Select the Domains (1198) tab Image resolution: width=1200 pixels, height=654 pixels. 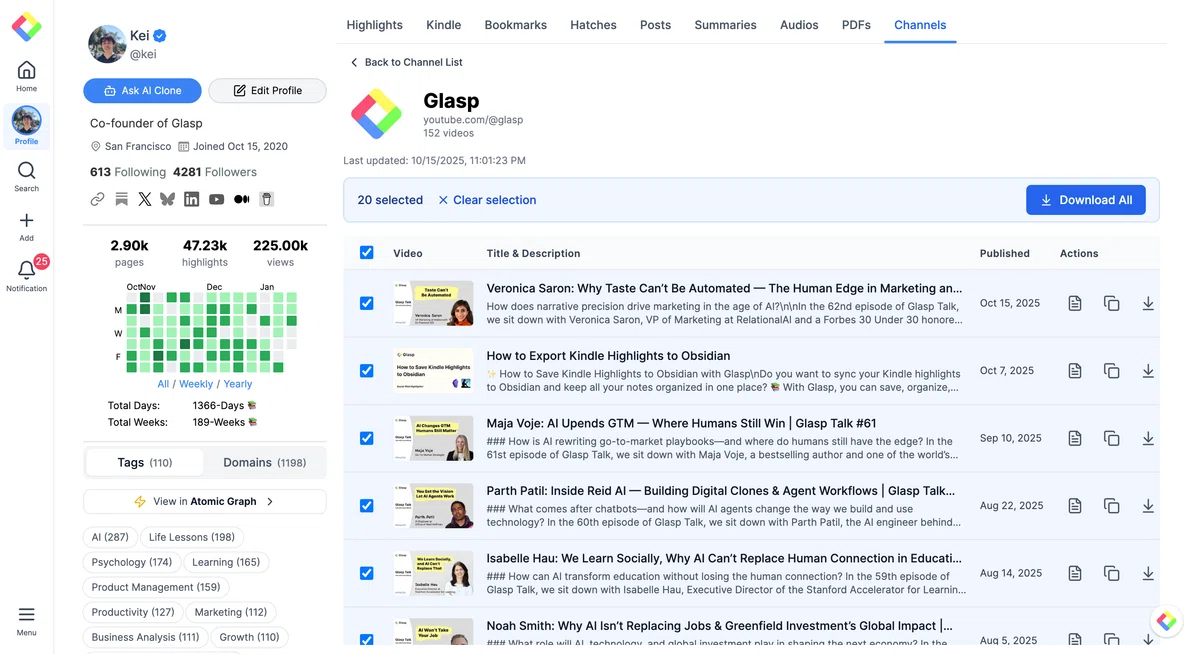[264, 462]
